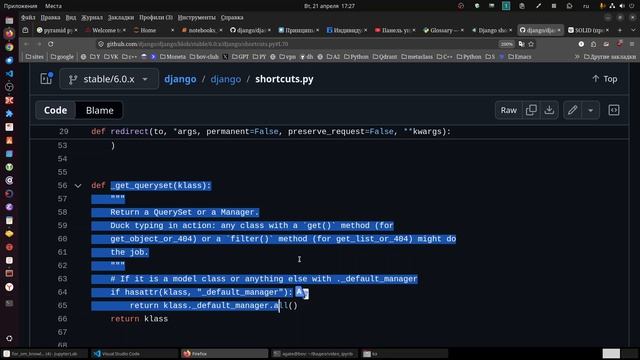Jump to Top of file
Screen dimensions: 640x360
605,79
